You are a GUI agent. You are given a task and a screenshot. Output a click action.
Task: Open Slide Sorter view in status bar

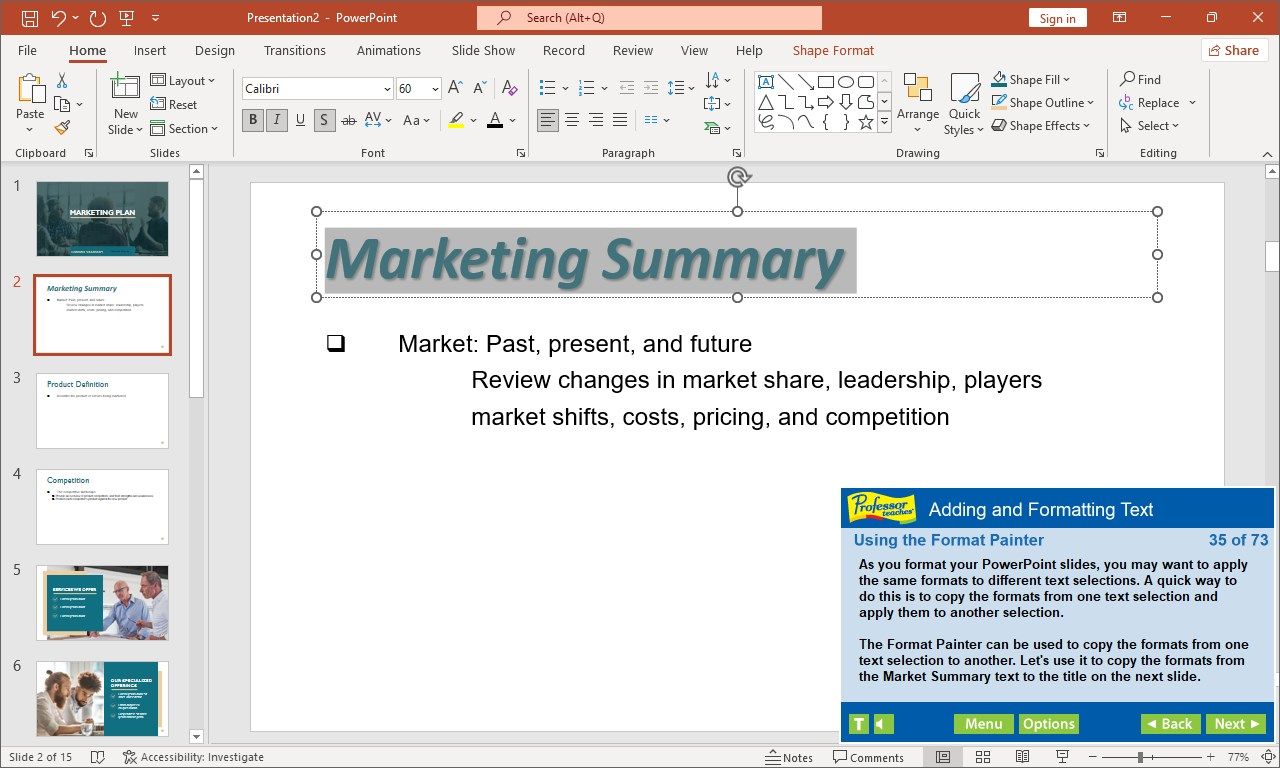pos(983,757)
